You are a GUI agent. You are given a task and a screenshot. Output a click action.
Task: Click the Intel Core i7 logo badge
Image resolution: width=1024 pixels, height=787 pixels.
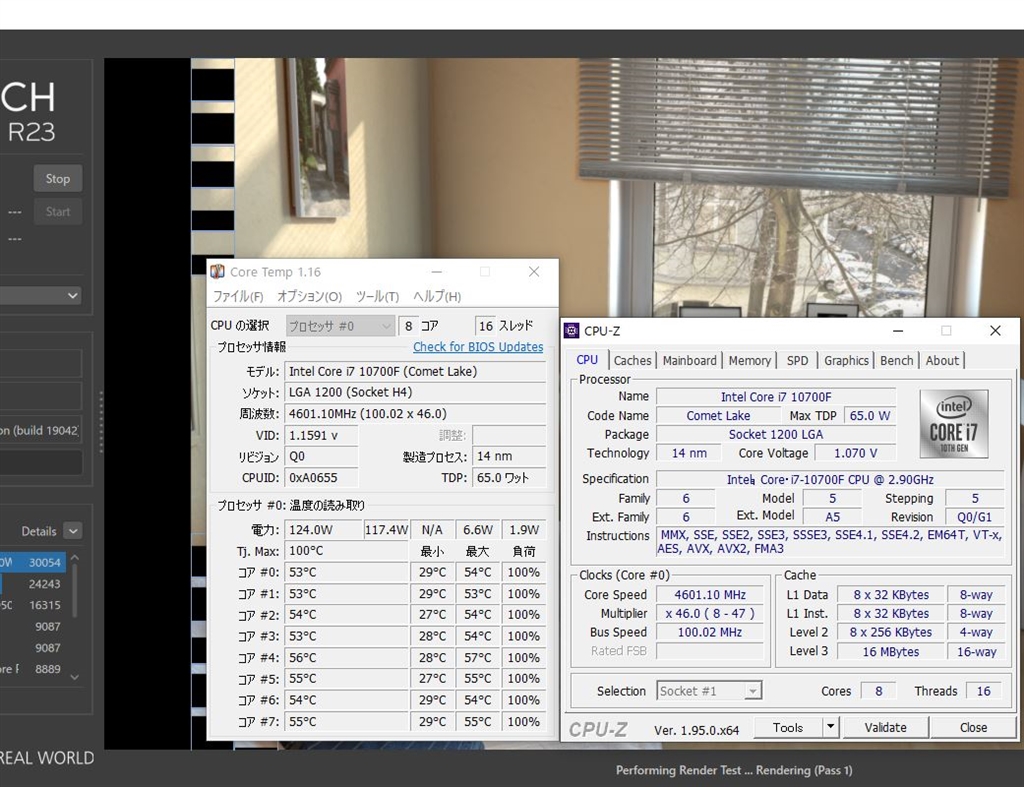[953, 424]
